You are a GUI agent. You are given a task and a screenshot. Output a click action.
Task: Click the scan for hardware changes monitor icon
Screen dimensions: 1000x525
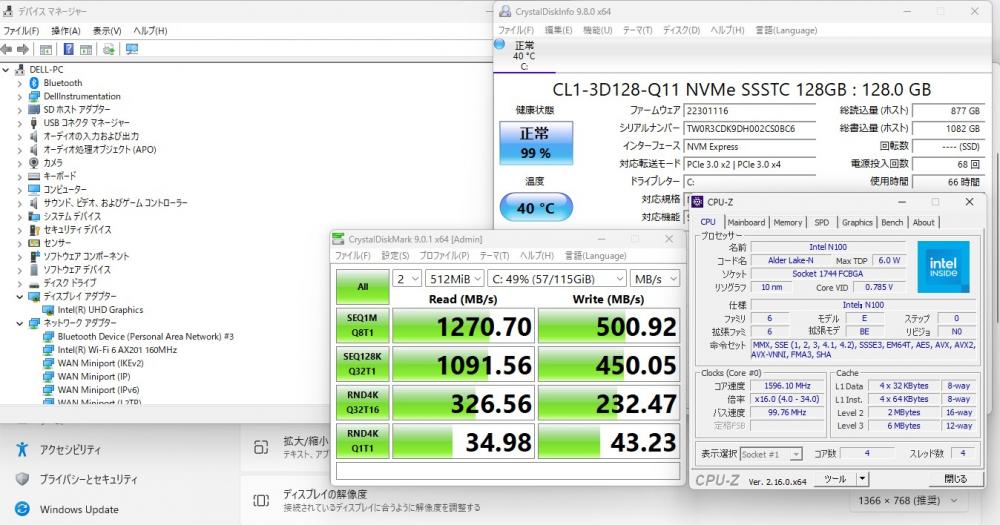[x=132, y=49]
